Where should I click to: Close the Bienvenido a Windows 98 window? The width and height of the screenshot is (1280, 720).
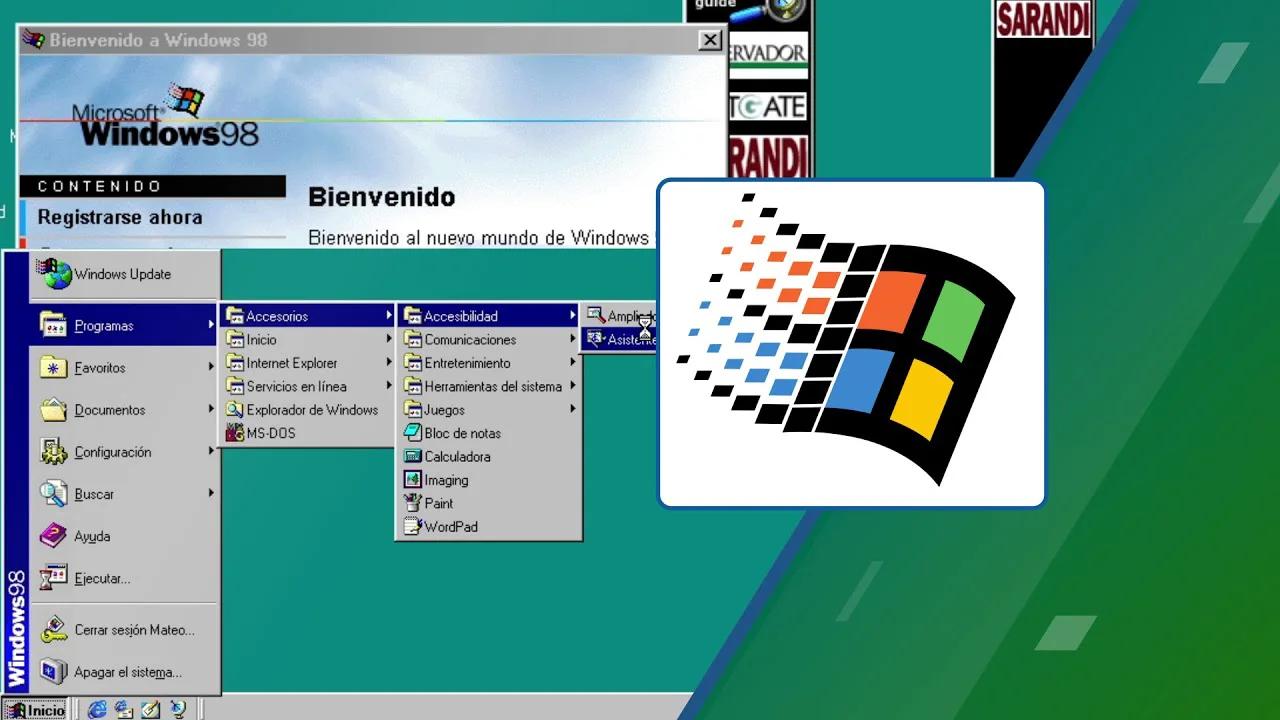(x=709, y=40)
